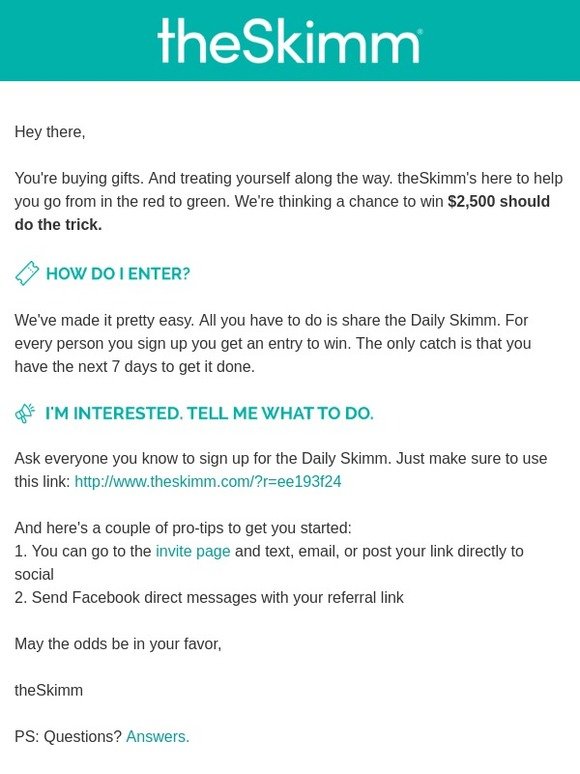580x774 pixels.
Task: Click the theSkimm signature text
Action: click(x=48, y=690)
